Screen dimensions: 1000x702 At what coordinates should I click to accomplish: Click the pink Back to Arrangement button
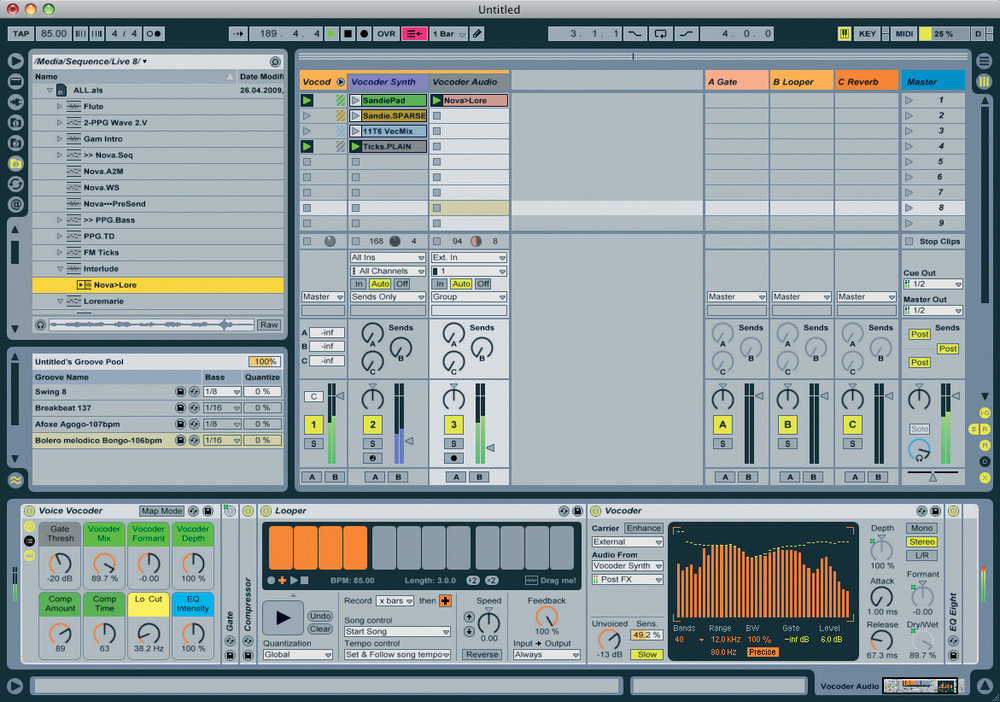[414, 34]
